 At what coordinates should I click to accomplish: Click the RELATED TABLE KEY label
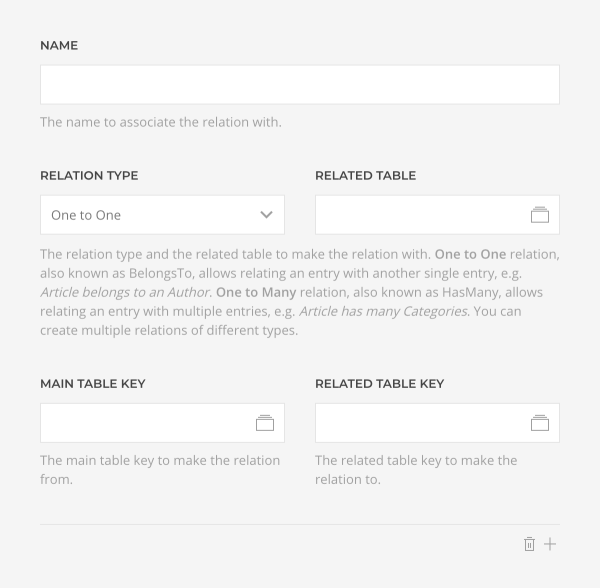(x=380, y=384)
